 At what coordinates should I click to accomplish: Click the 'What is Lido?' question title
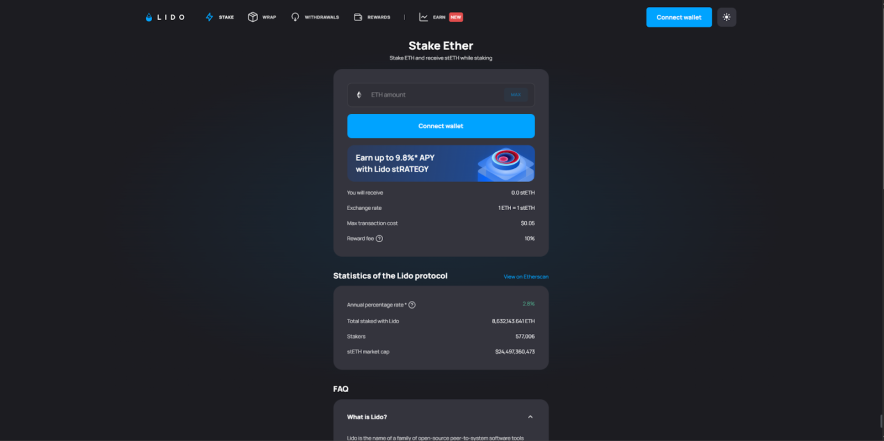367,417
